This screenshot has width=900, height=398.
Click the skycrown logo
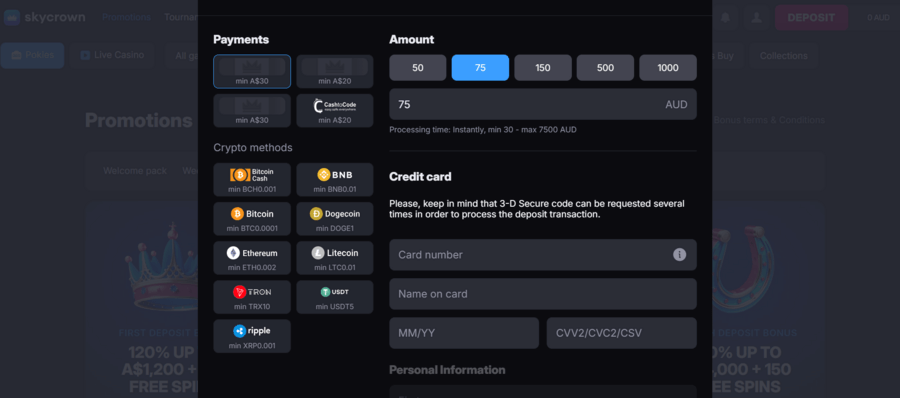pos(44,17)
